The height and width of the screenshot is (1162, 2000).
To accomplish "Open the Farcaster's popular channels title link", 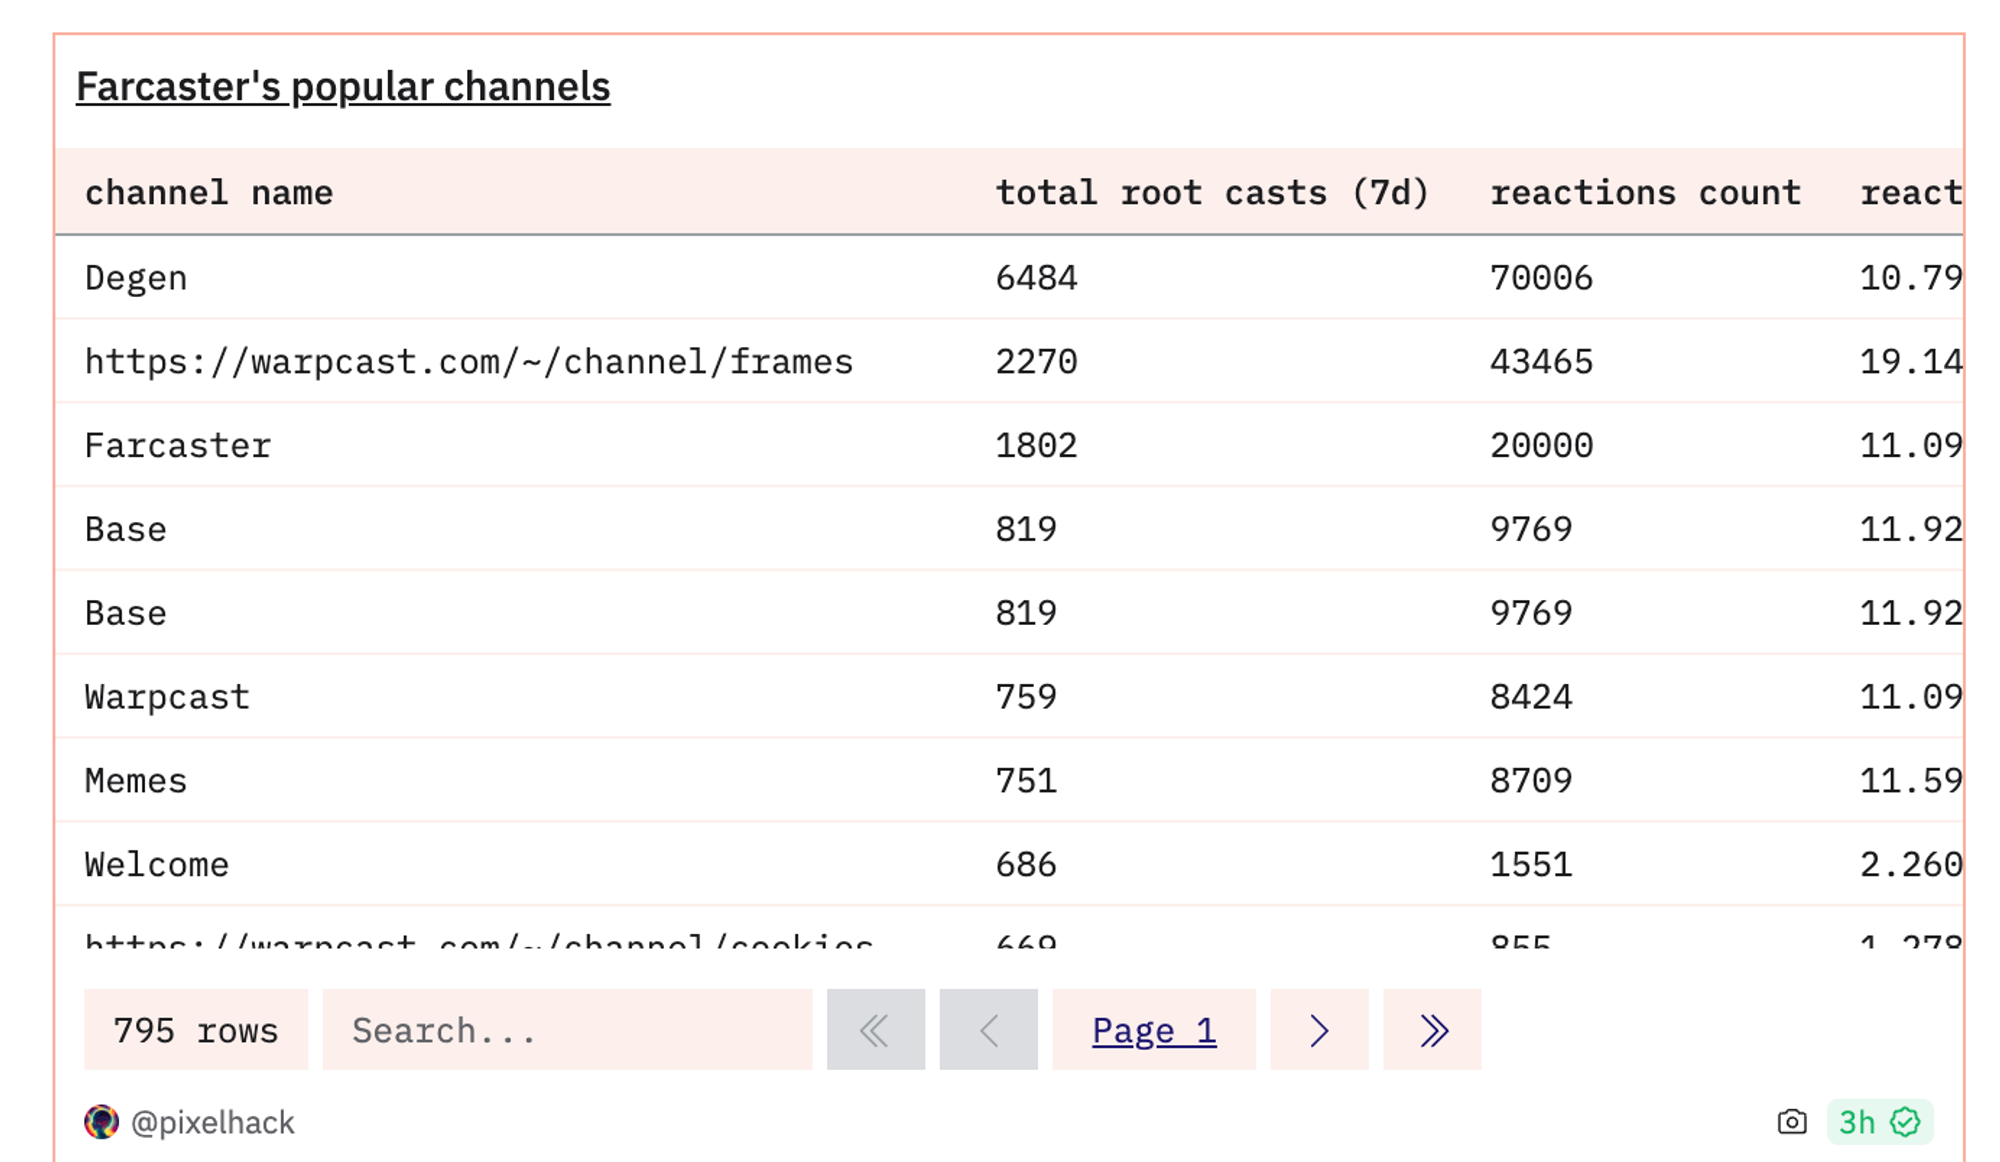I will 343,87.
